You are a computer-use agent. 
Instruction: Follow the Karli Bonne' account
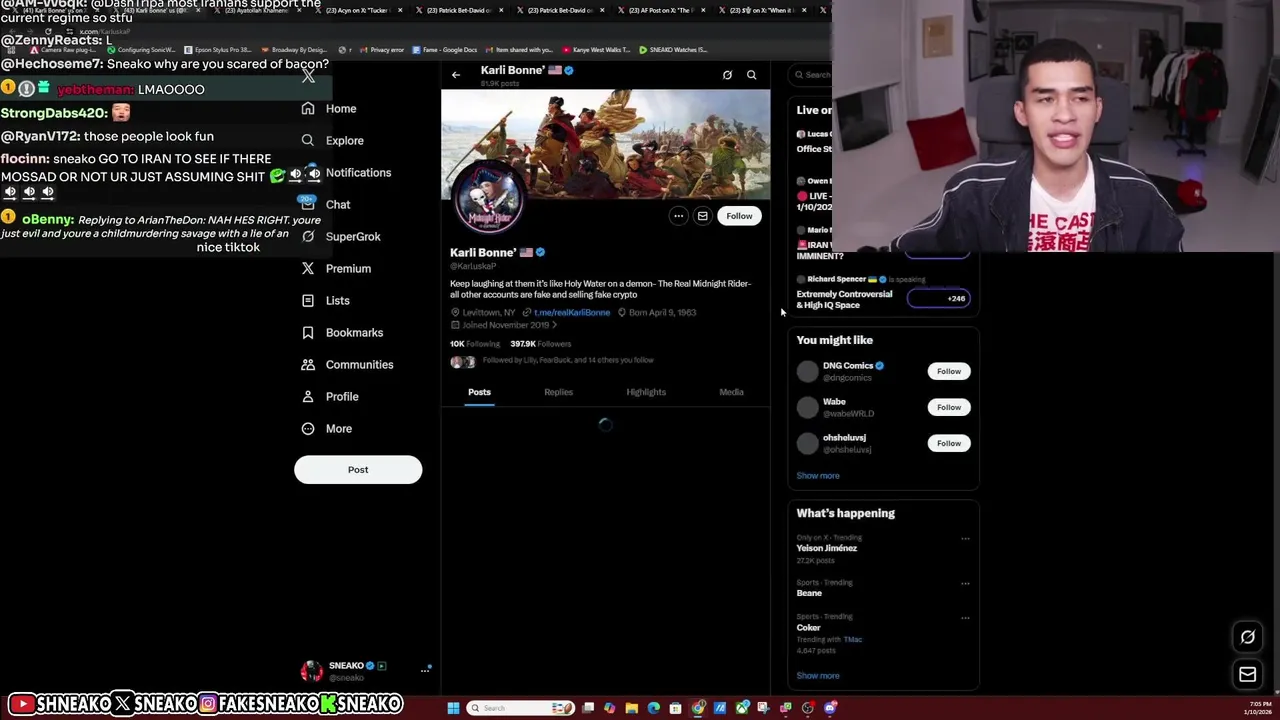739,216
